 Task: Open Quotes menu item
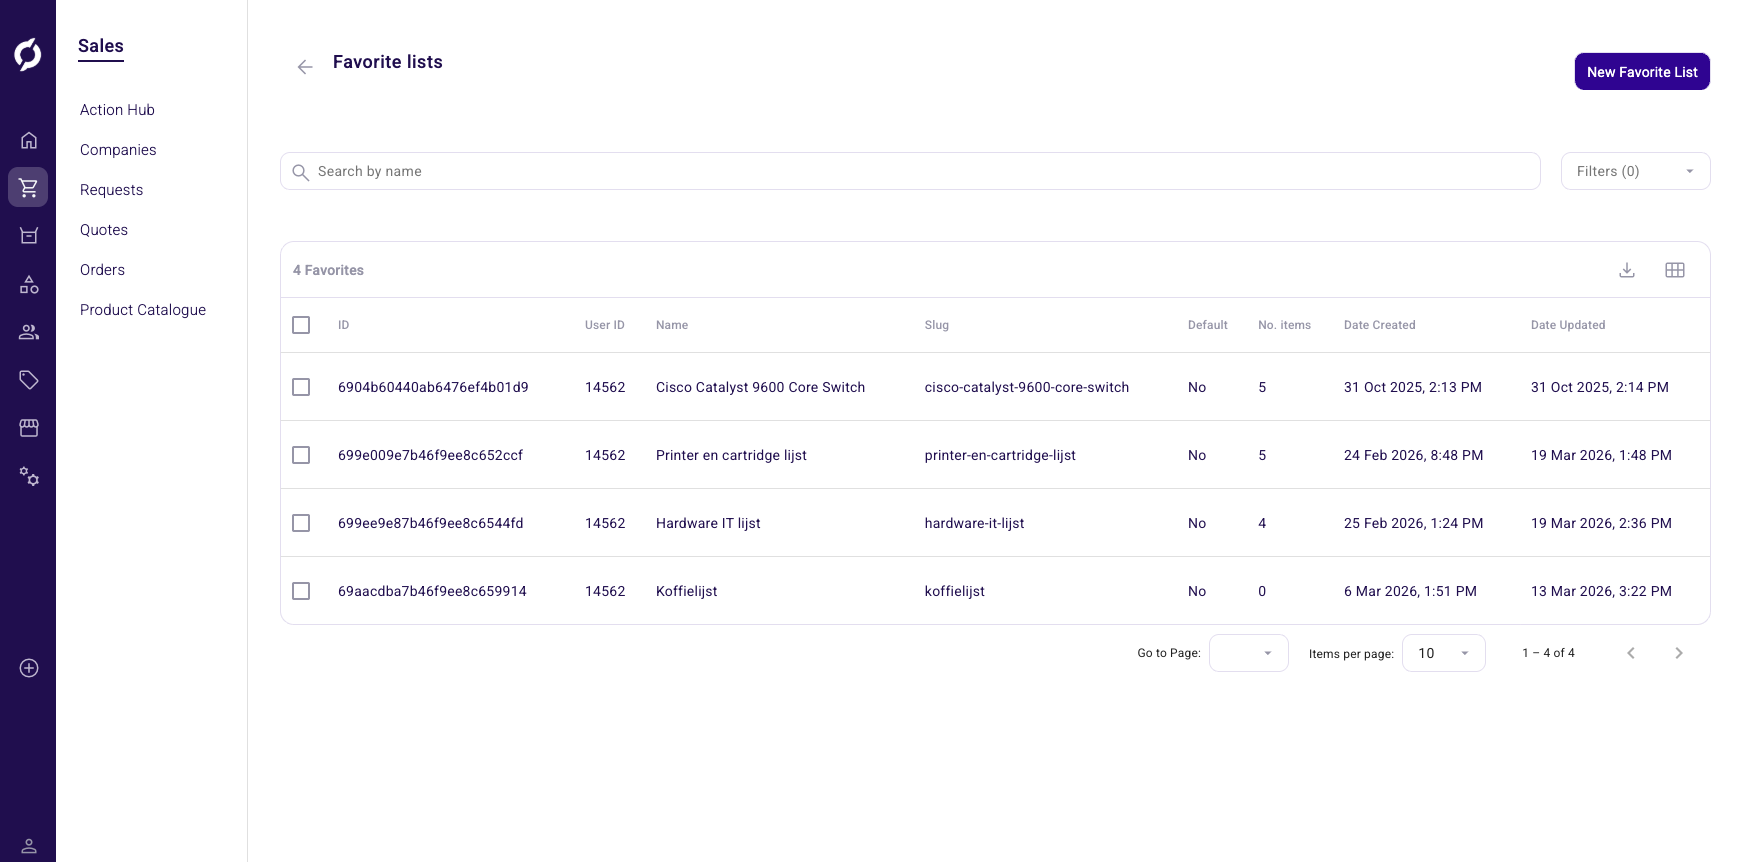[104, 230]
